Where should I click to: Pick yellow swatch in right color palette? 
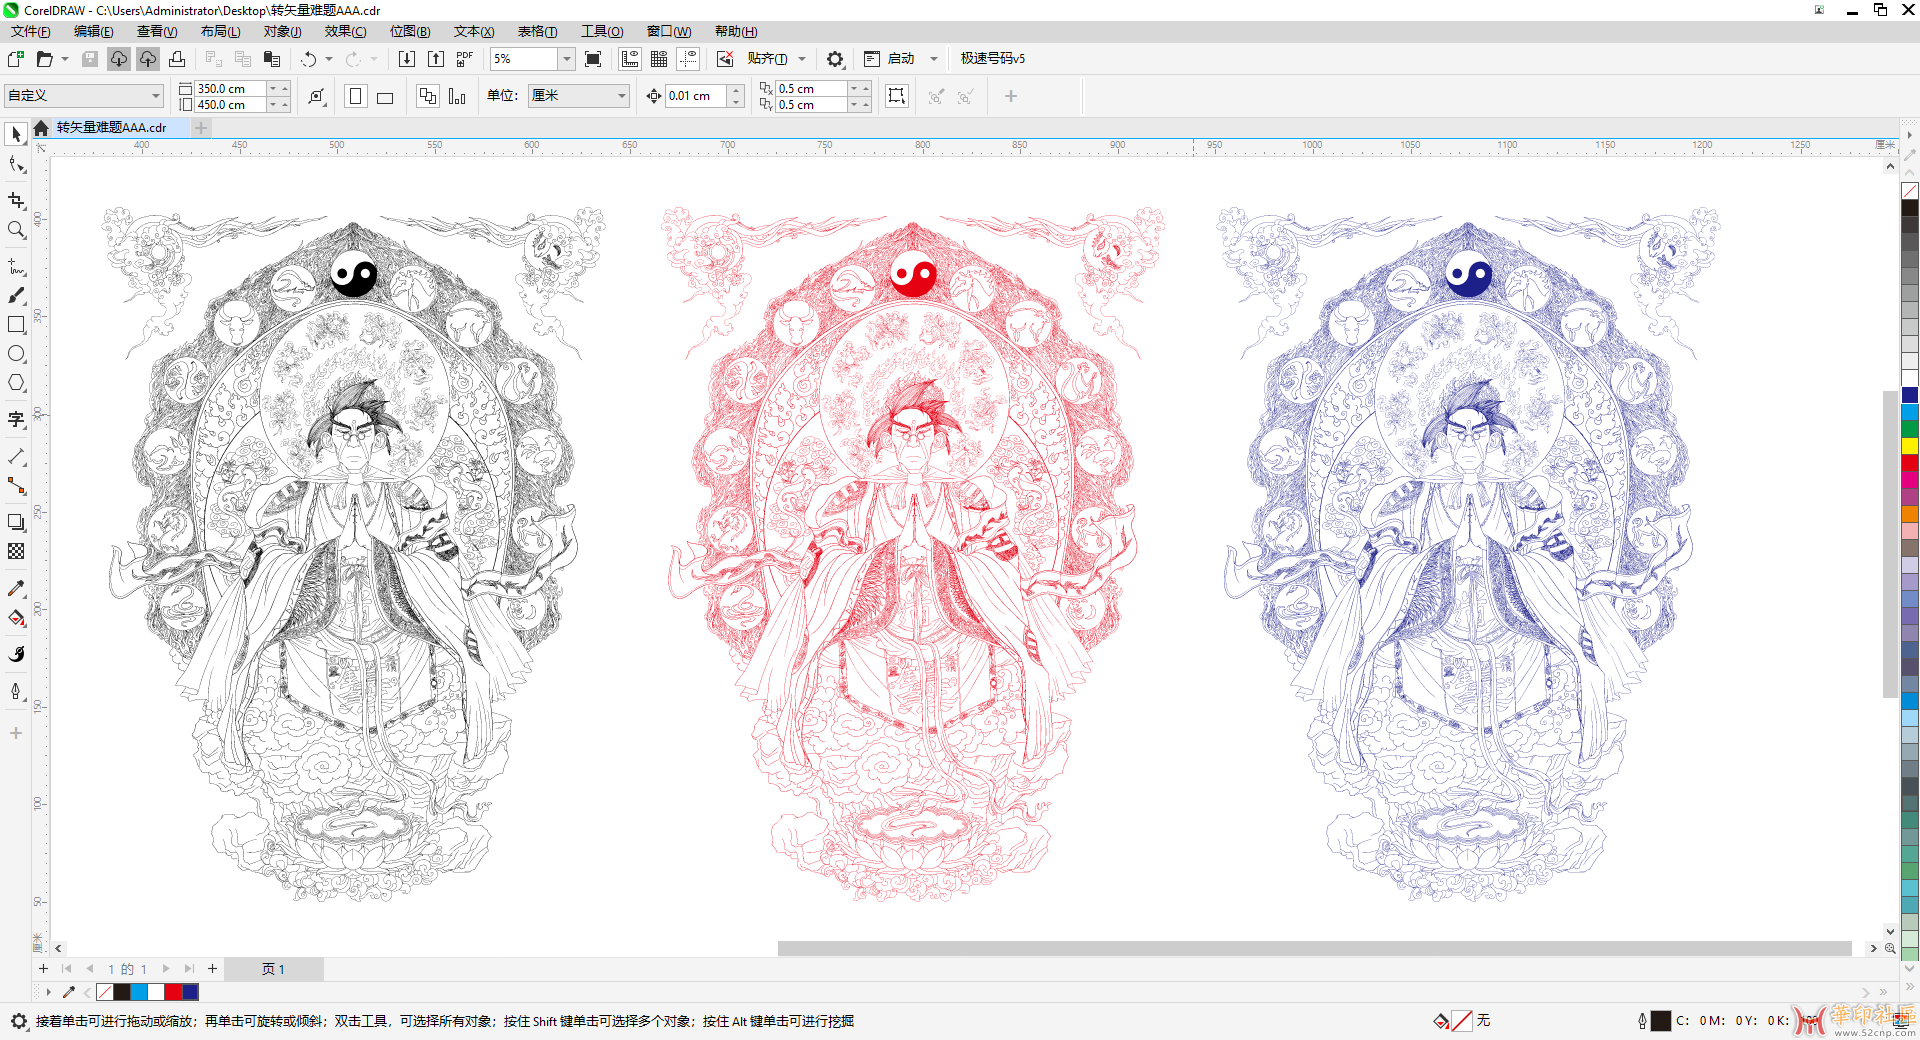[x=1910, y=446]
